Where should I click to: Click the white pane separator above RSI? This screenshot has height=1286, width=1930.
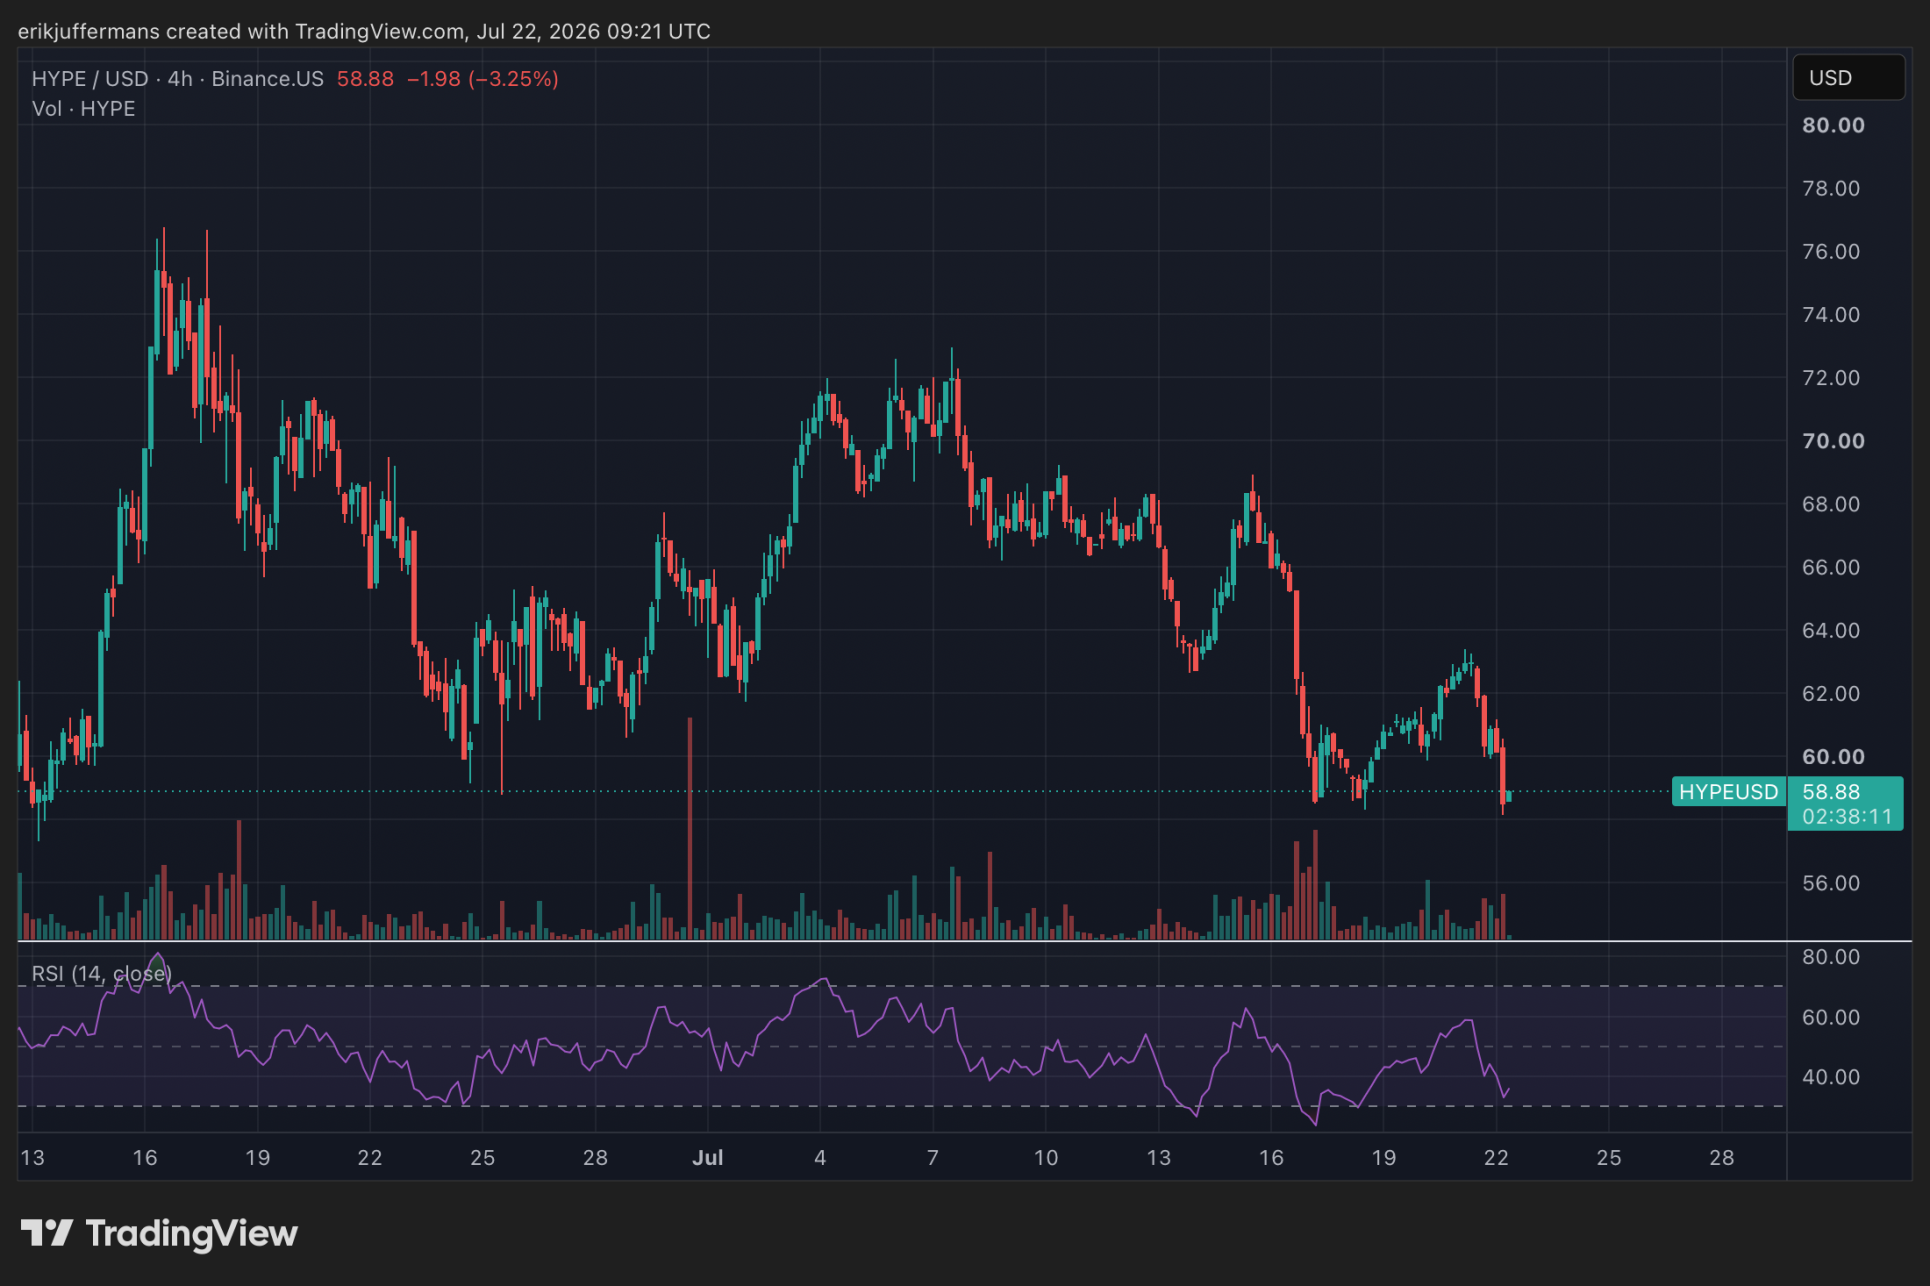tap(965, 941)
